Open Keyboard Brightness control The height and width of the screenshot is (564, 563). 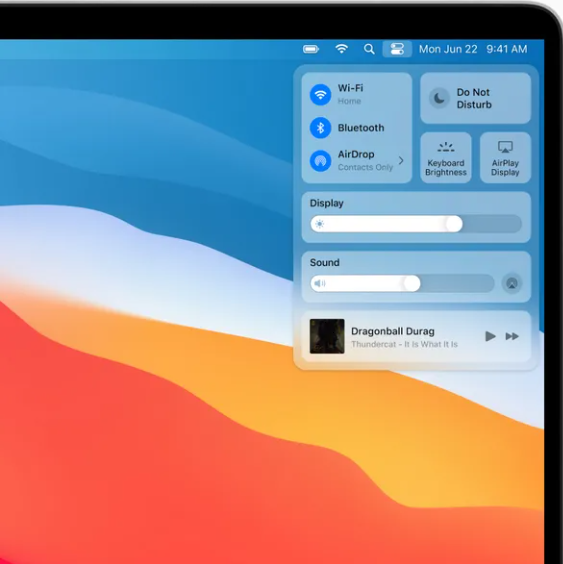tap(446, 158)
